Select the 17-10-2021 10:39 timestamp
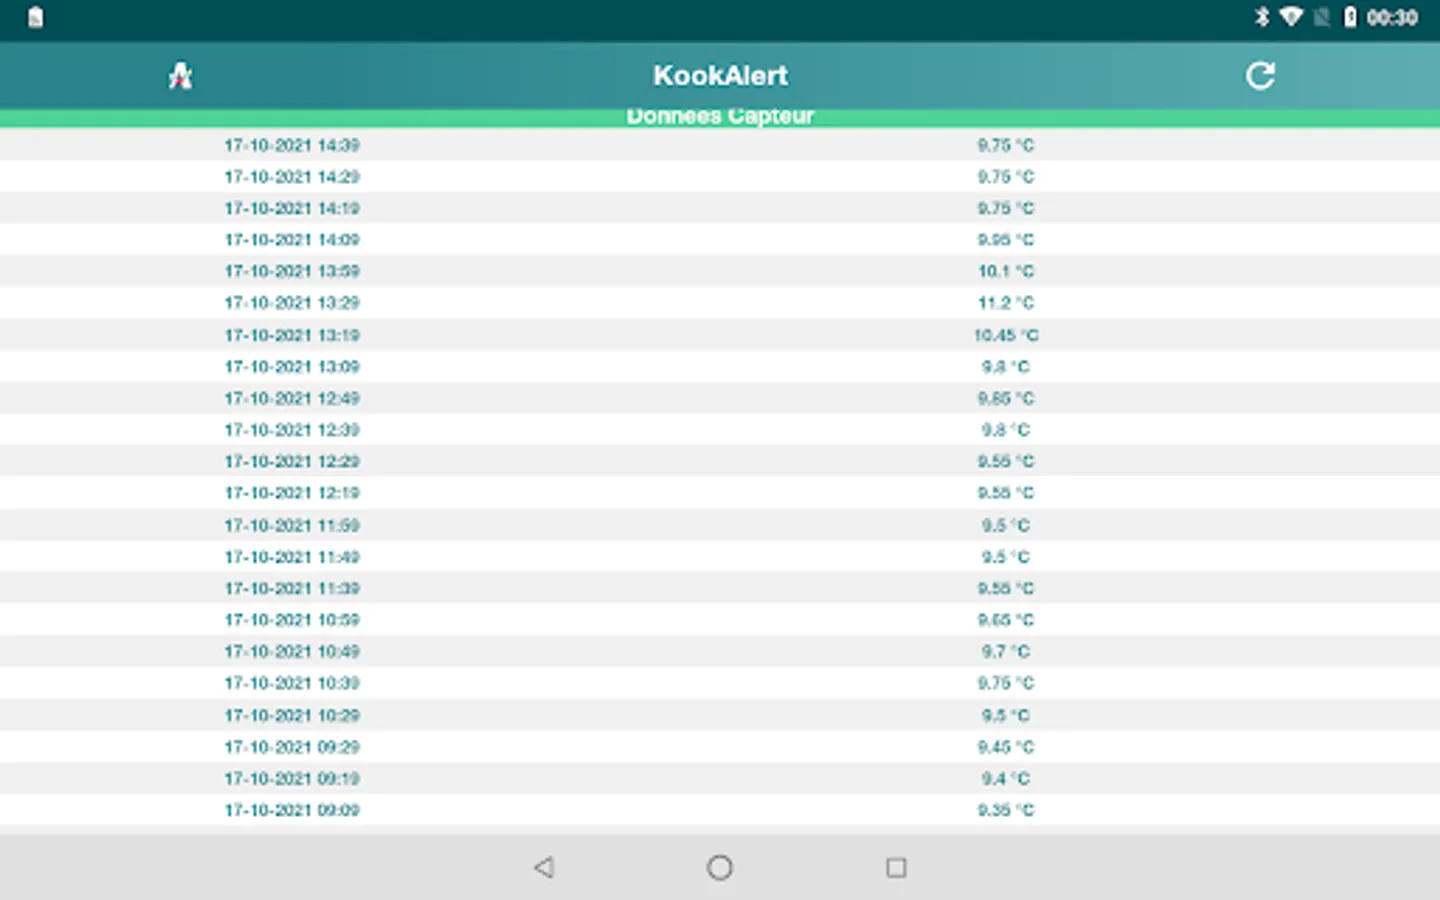This screenshot has height=900, width=1440. pos(292,683)
